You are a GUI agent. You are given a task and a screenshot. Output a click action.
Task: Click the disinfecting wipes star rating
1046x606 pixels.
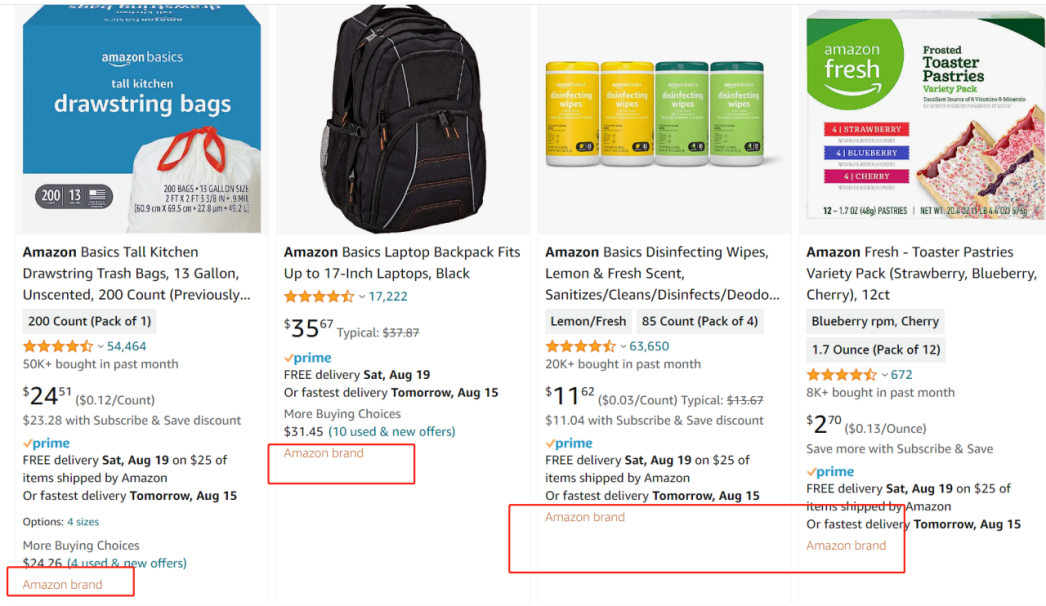(580, 346)
